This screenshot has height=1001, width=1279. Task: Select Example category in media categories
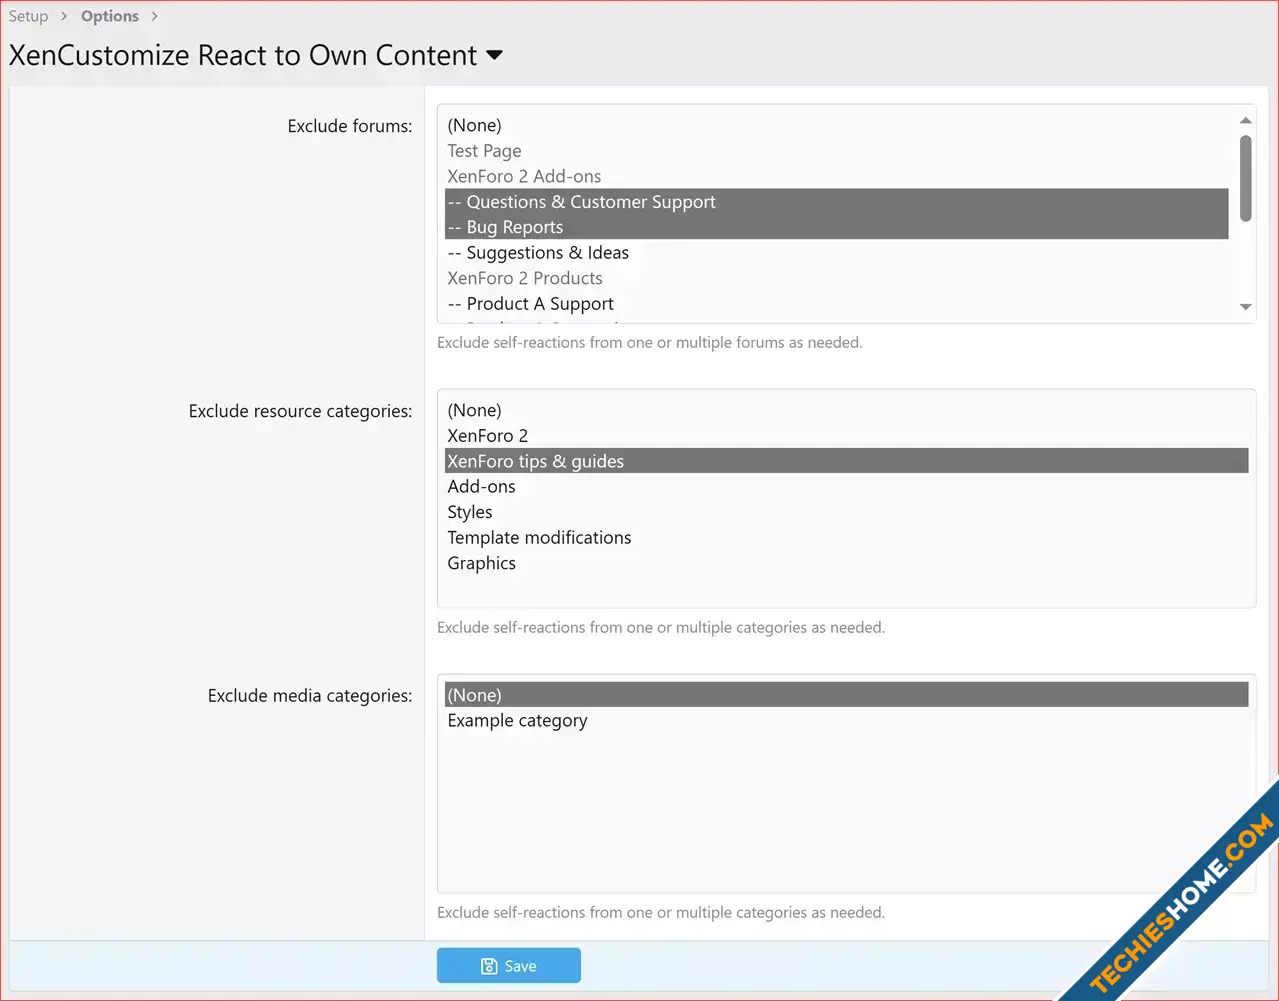[x=846, y=721]
